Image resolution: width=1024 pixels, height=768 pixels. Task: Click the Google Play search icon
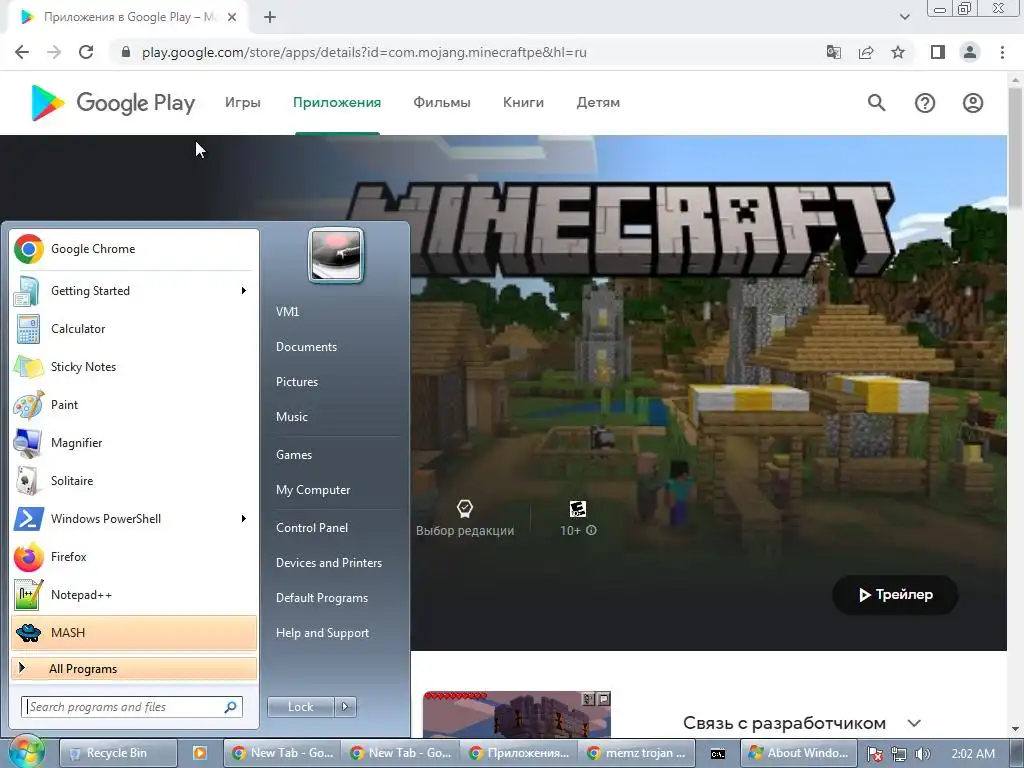[x=876, y=103]
